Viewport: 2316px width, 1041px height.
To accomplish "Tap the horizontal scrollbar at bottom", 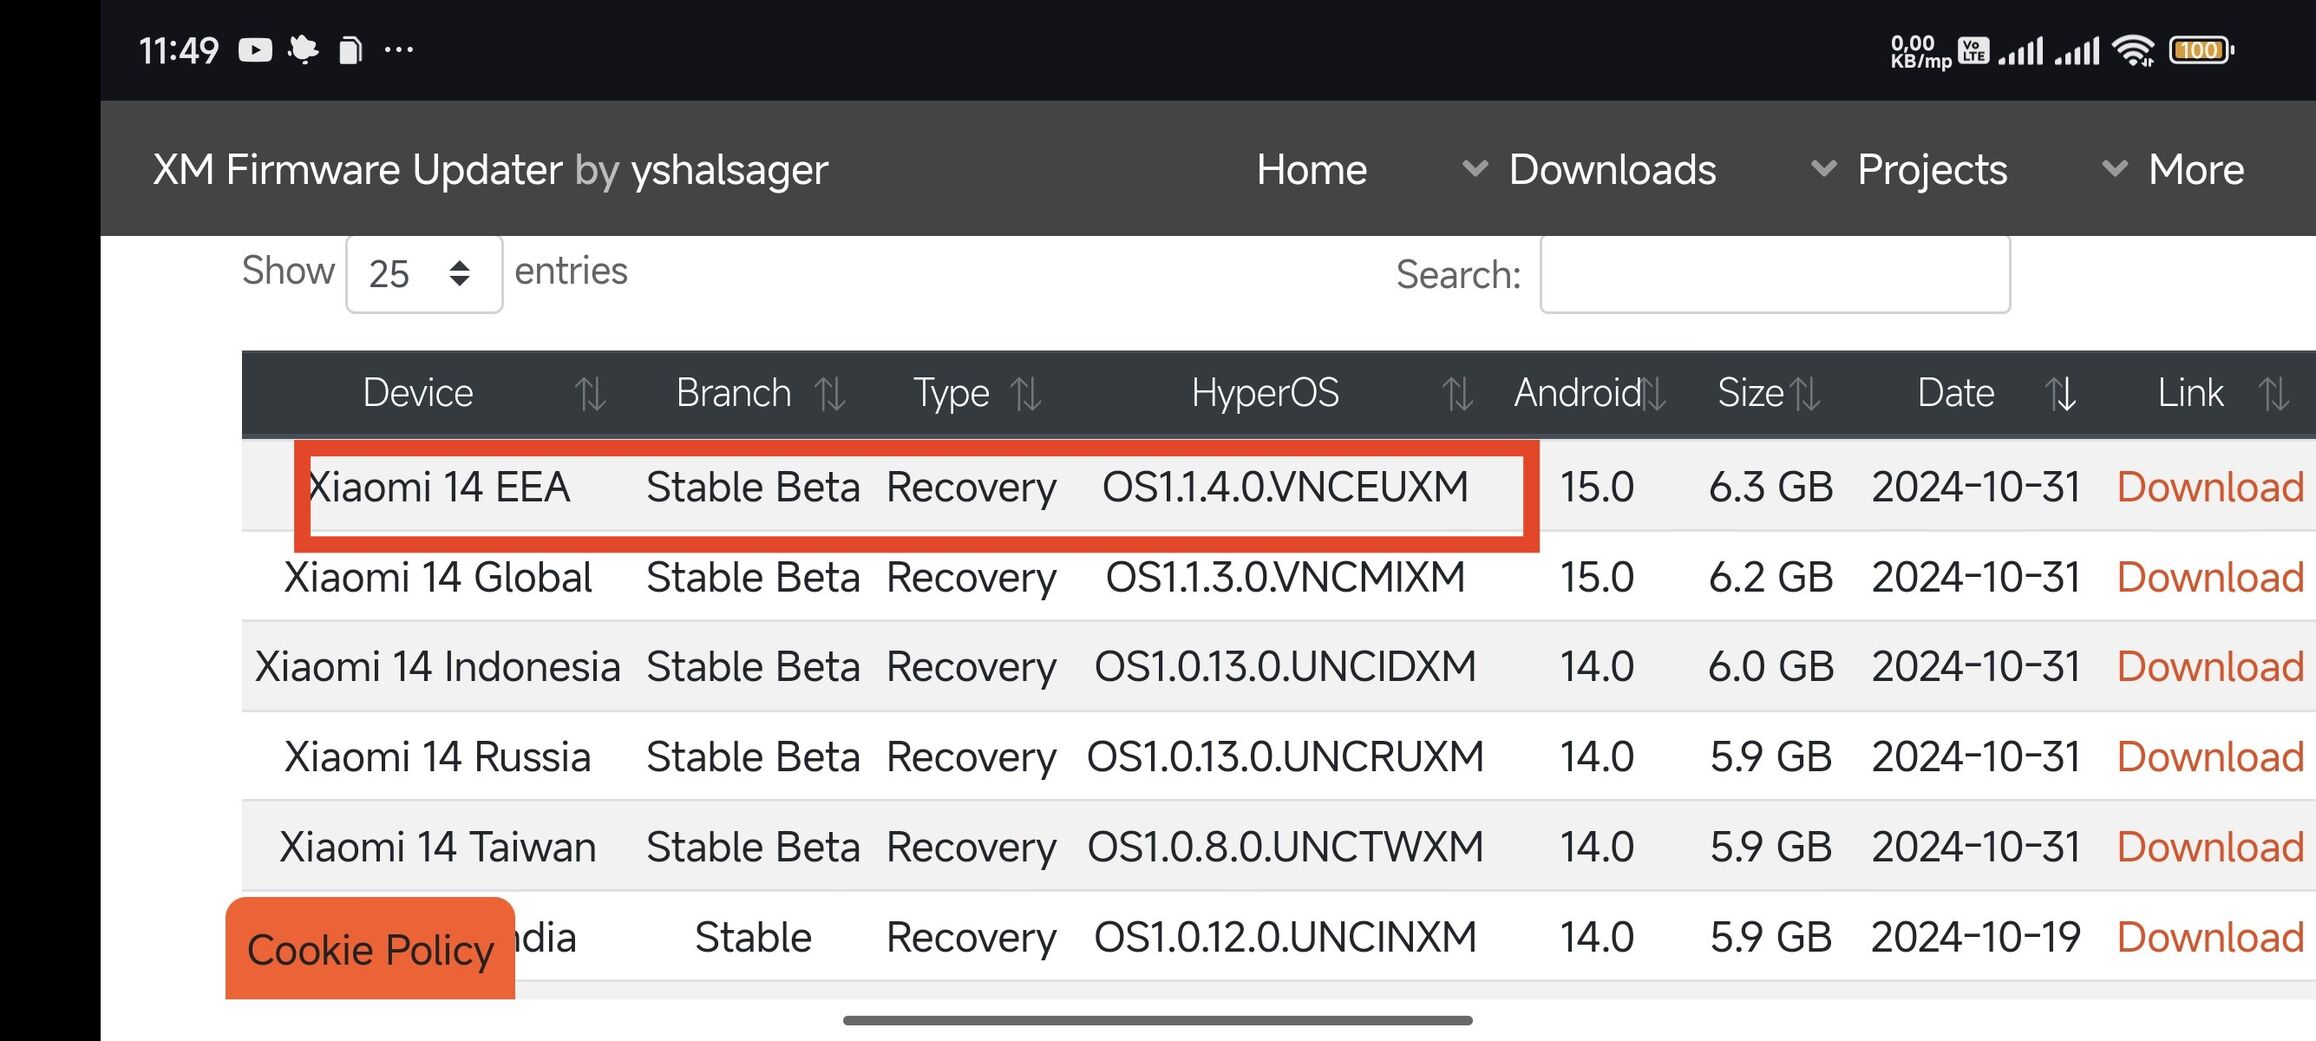I will click(1157, 1020).
